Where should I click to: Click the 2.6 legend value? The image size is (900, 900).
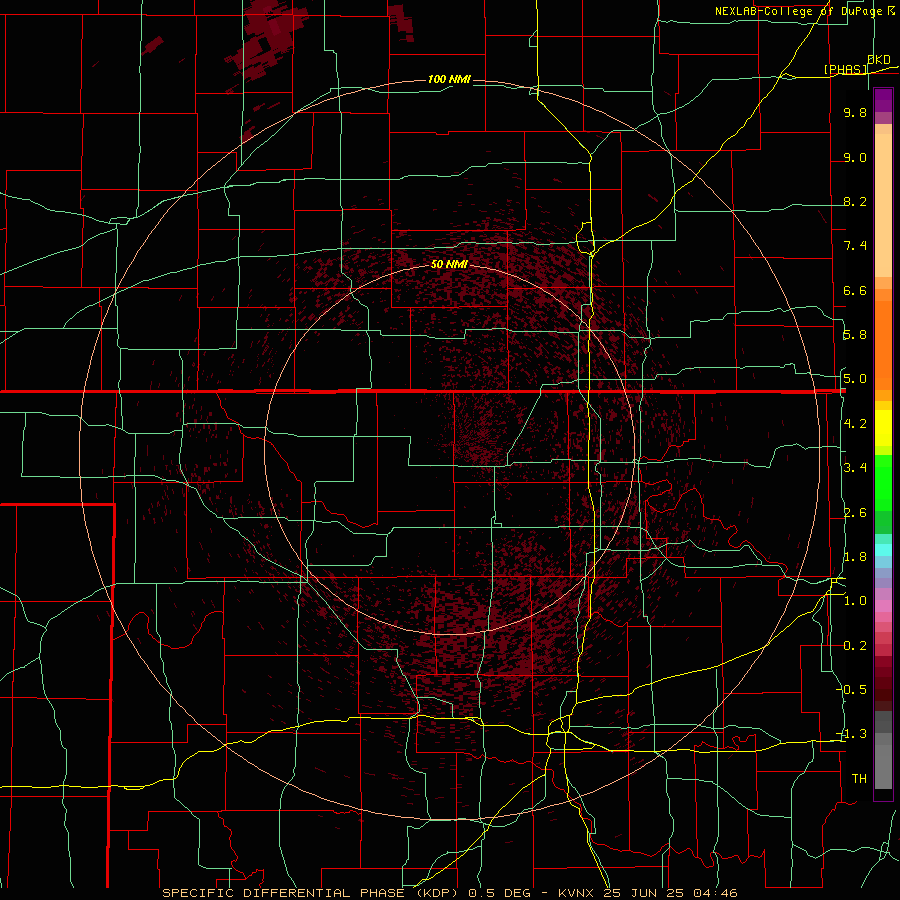(855, 513)
